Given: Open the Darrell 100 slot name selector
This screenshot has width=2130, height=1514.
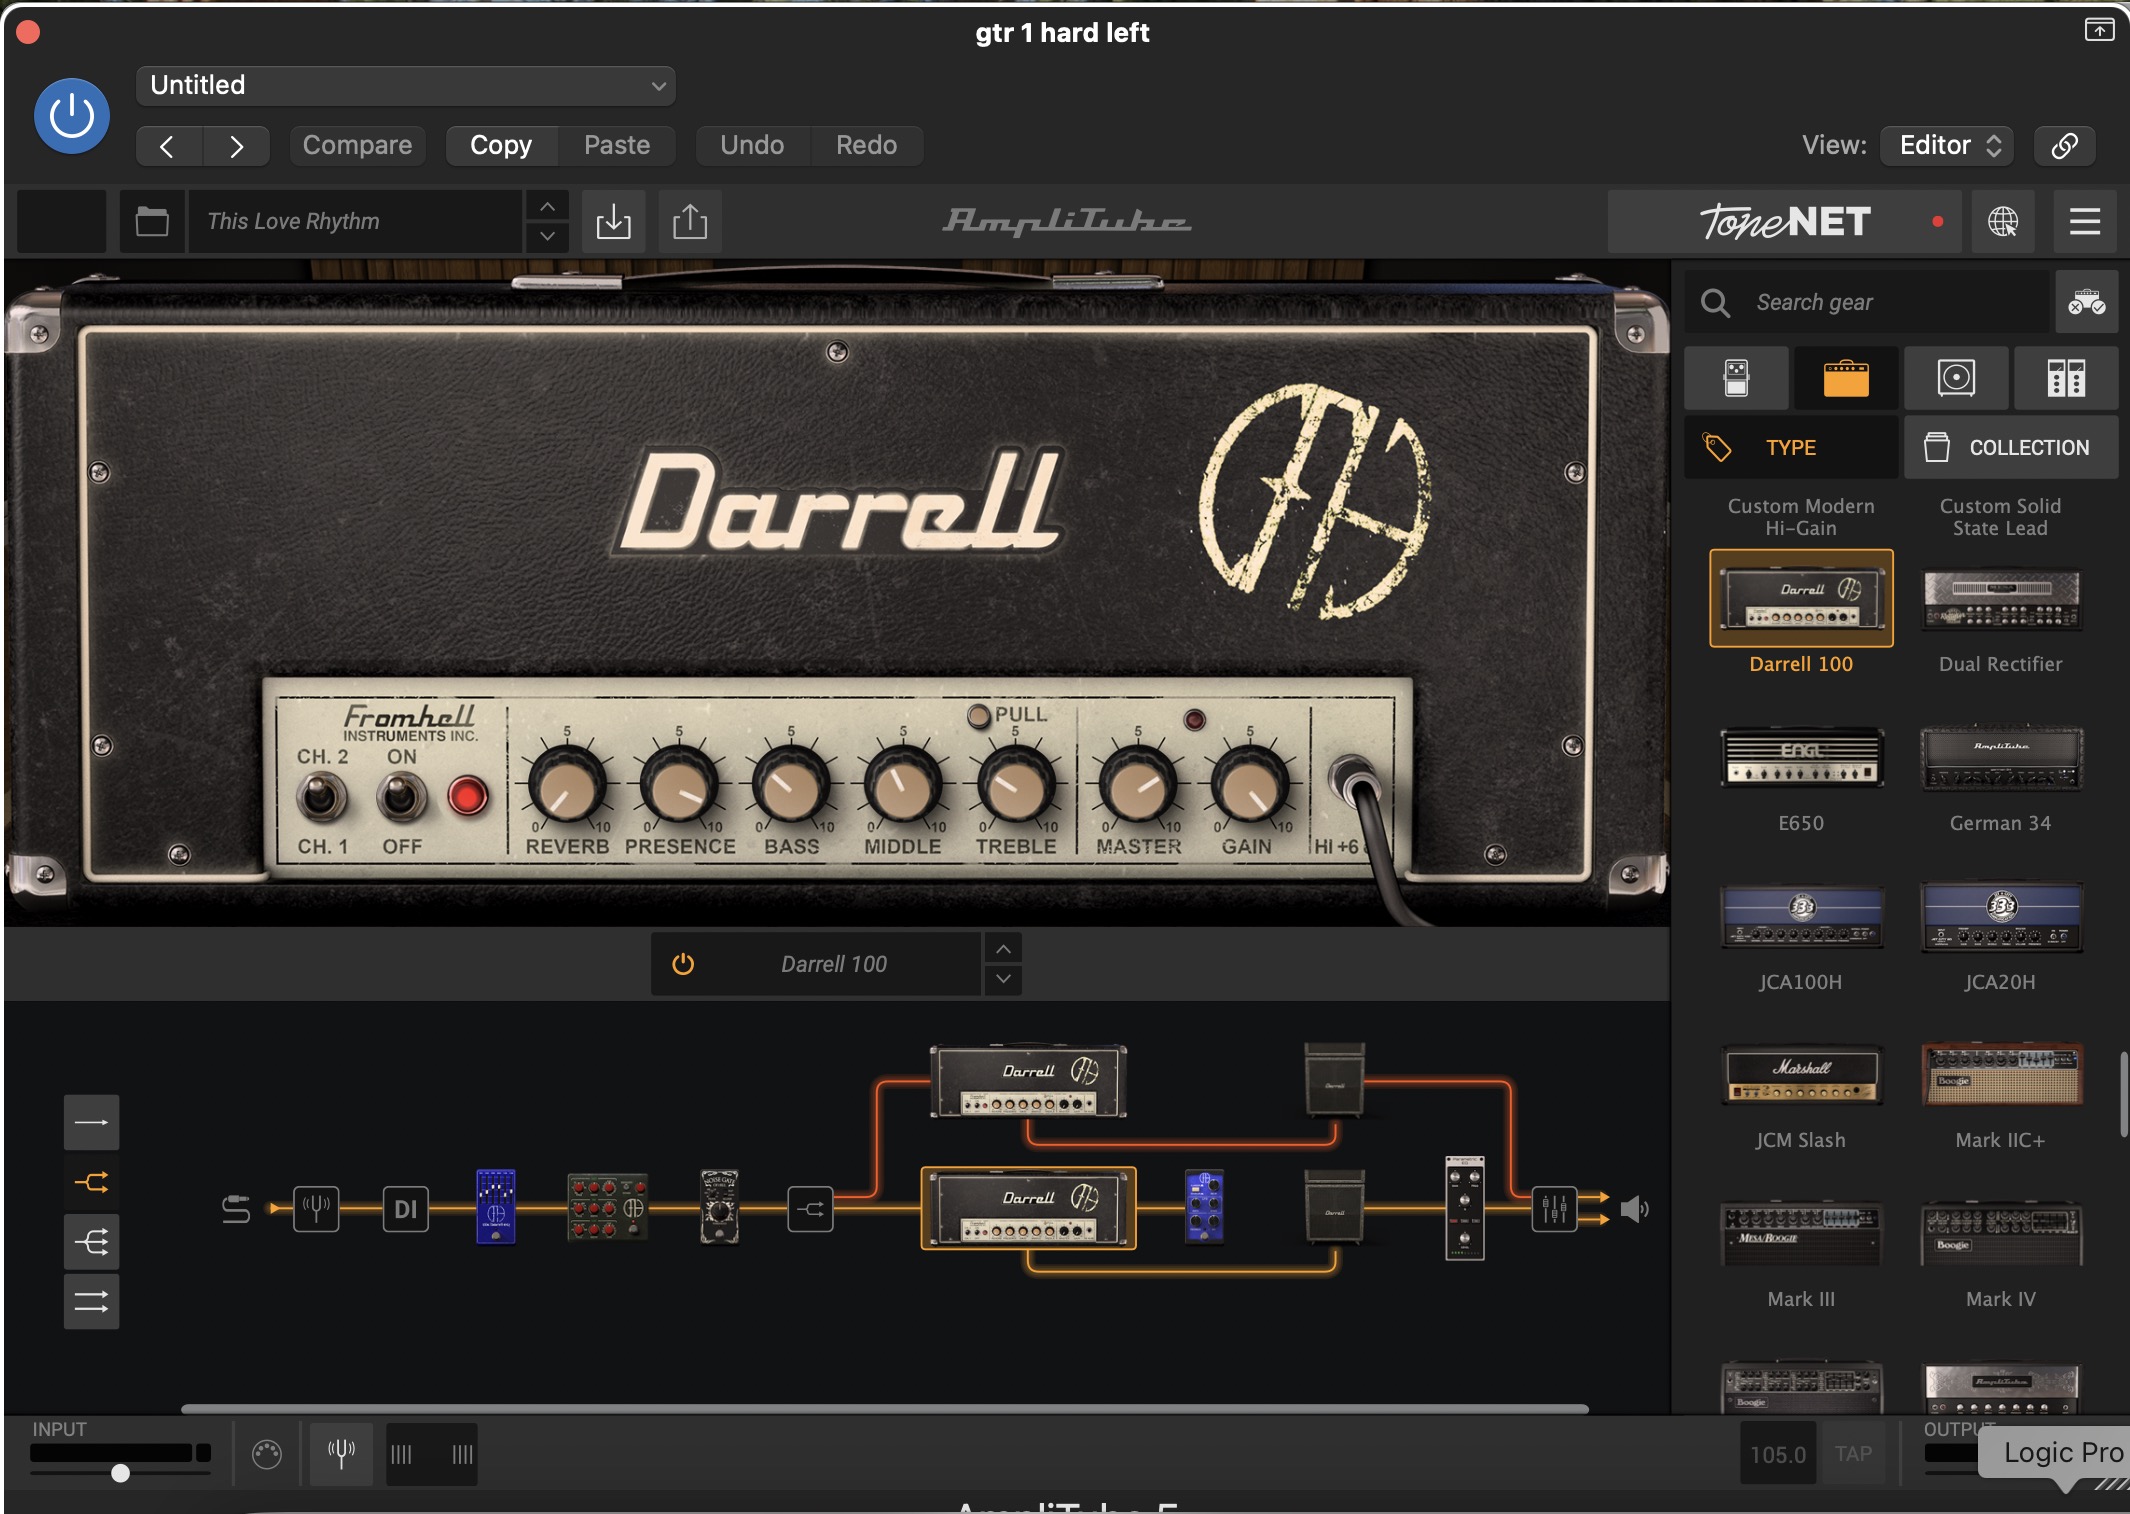Looking at the screenshot, I should coord(833,964).
